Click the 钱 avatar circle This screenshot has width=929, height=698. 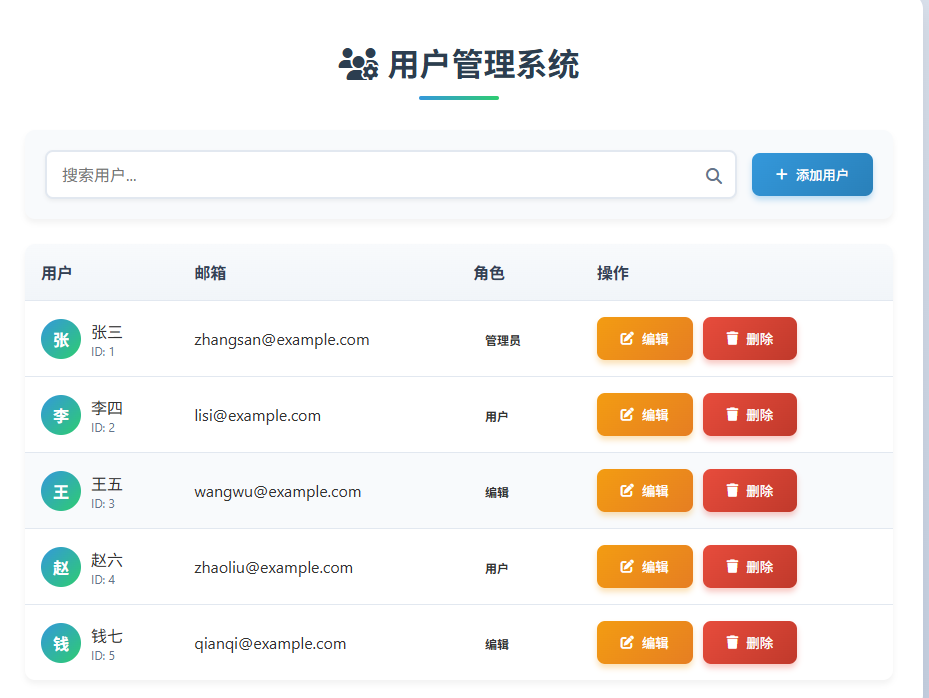pos(61,643)
